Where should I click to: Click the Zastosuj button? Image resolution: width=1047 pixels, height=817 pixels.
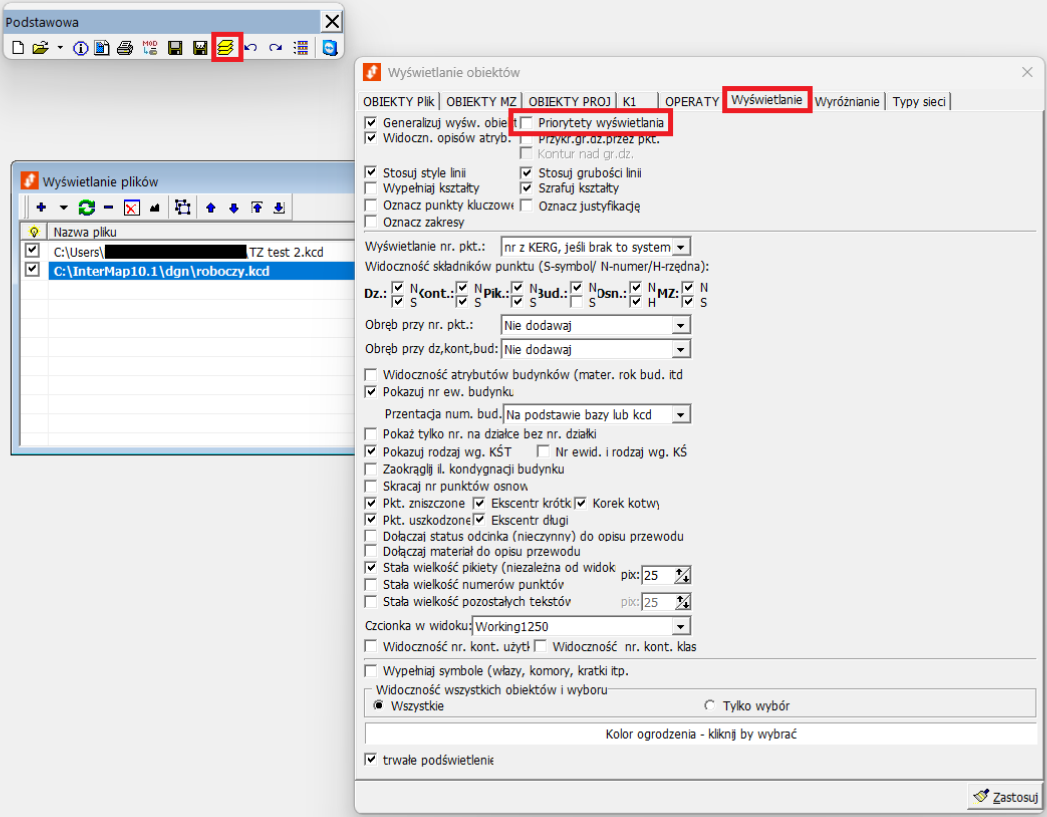click(x=1006, y=797)
